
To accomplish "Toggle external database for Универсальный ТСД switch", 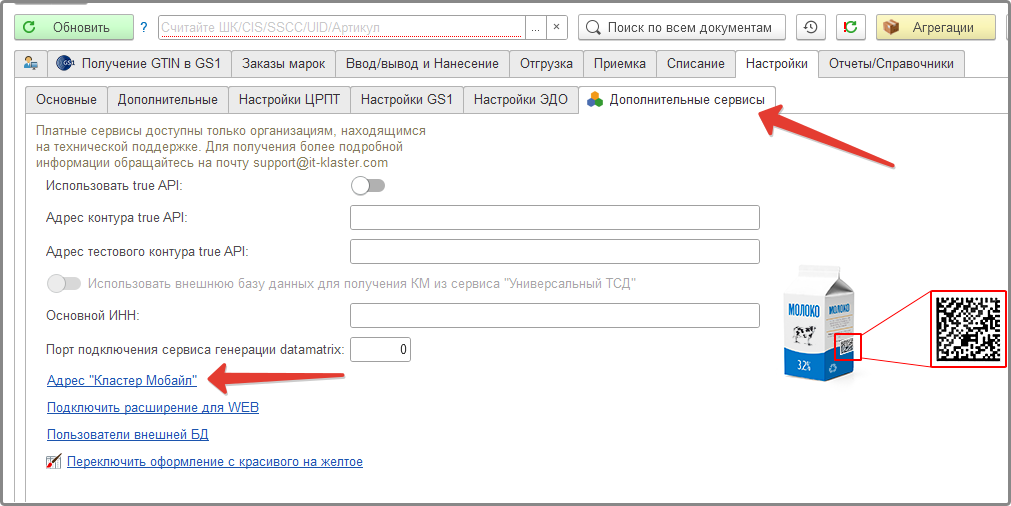I will coord(64,284).
